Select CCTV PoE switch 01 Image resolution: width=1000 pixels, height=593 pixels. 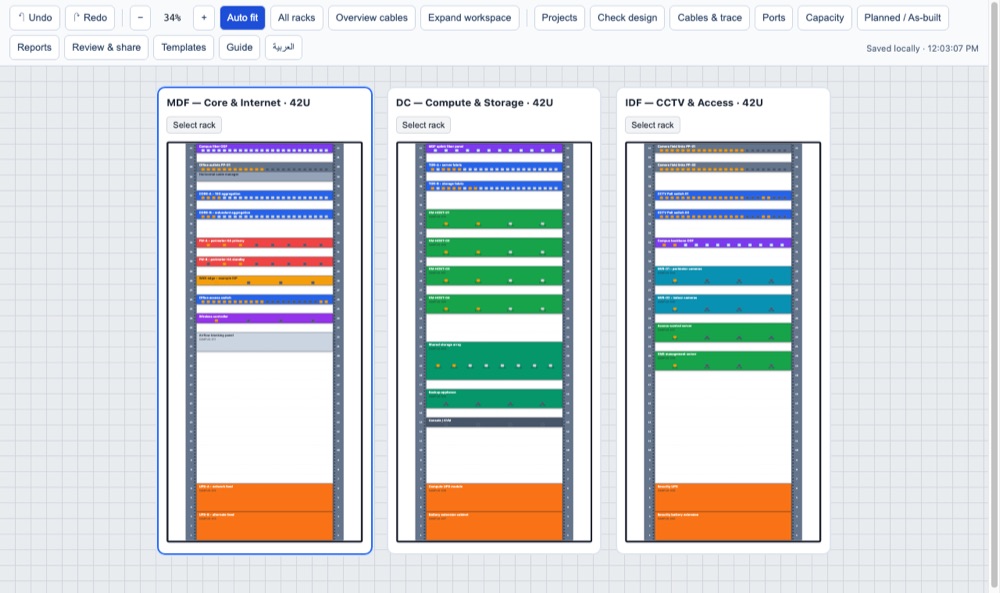723,196
